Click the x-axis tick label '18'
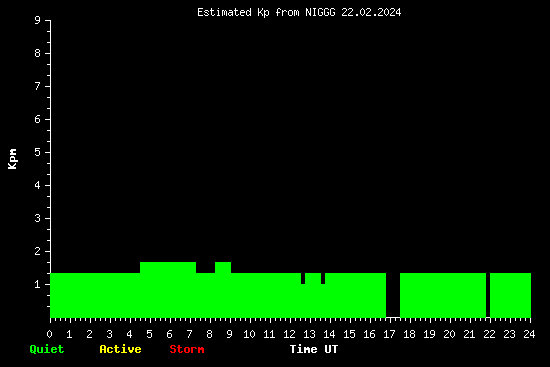The height and width of the screenshot is (367, 550). (x=409, y=334)
